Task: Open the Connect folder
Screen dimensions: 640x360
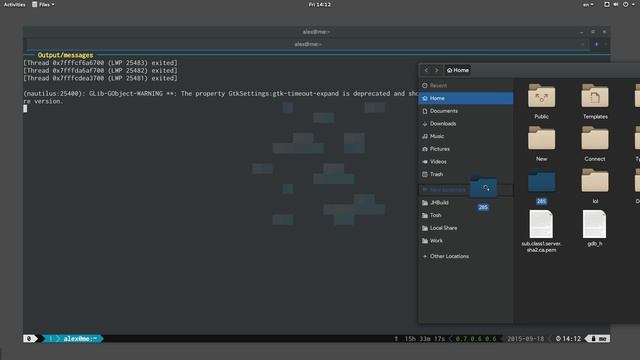Action: click(595, 143)
